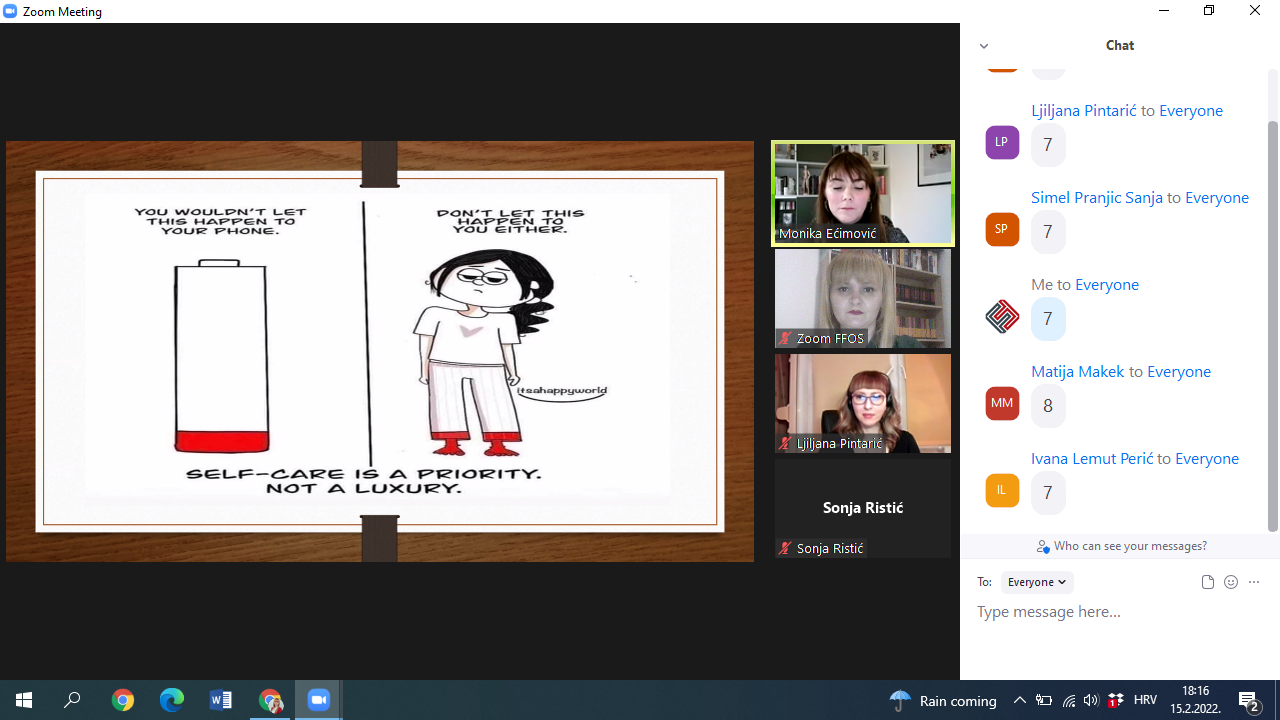Click the battery tray icon
This screenshot has width=1280, height=720.
[1044, 700]
